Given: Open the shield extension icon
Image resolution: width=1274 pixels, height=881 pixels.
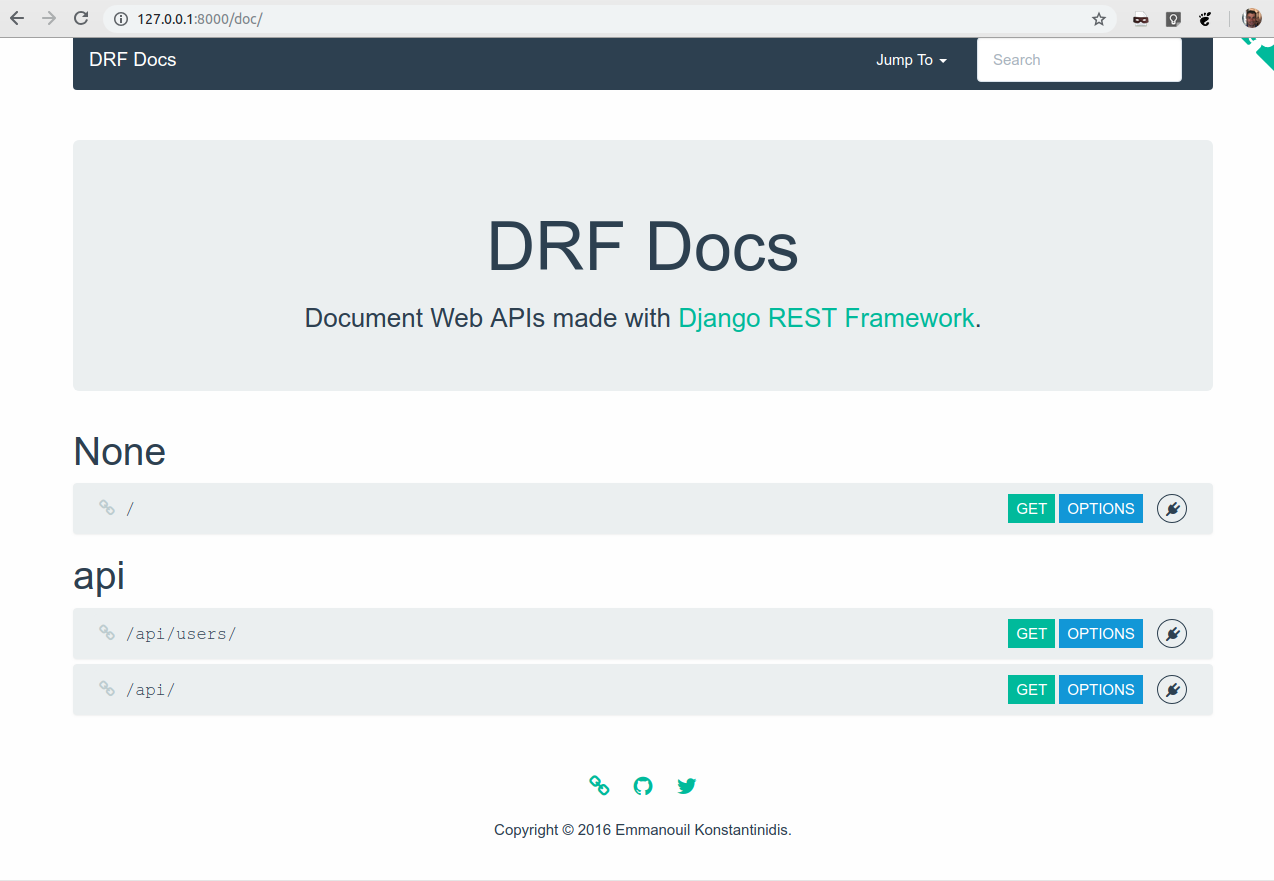Looking at the screenshot, I should coord(1174,19).
